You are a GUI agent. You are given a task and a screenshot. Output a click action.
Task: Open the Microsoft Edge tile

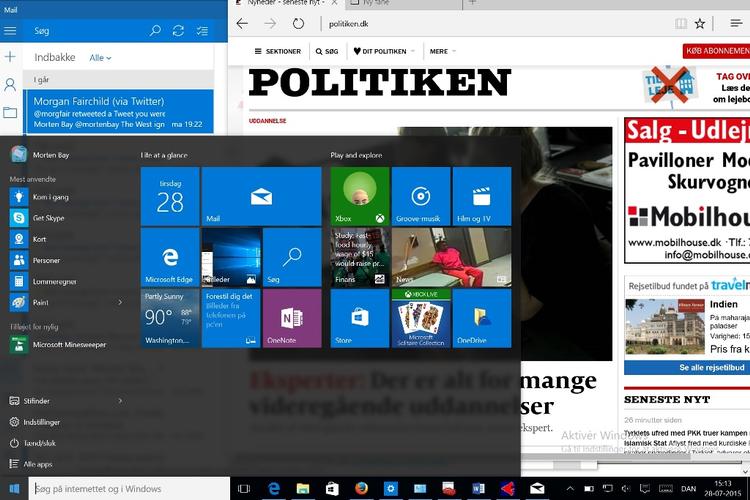pyautogui.click(x=170, y=257)
